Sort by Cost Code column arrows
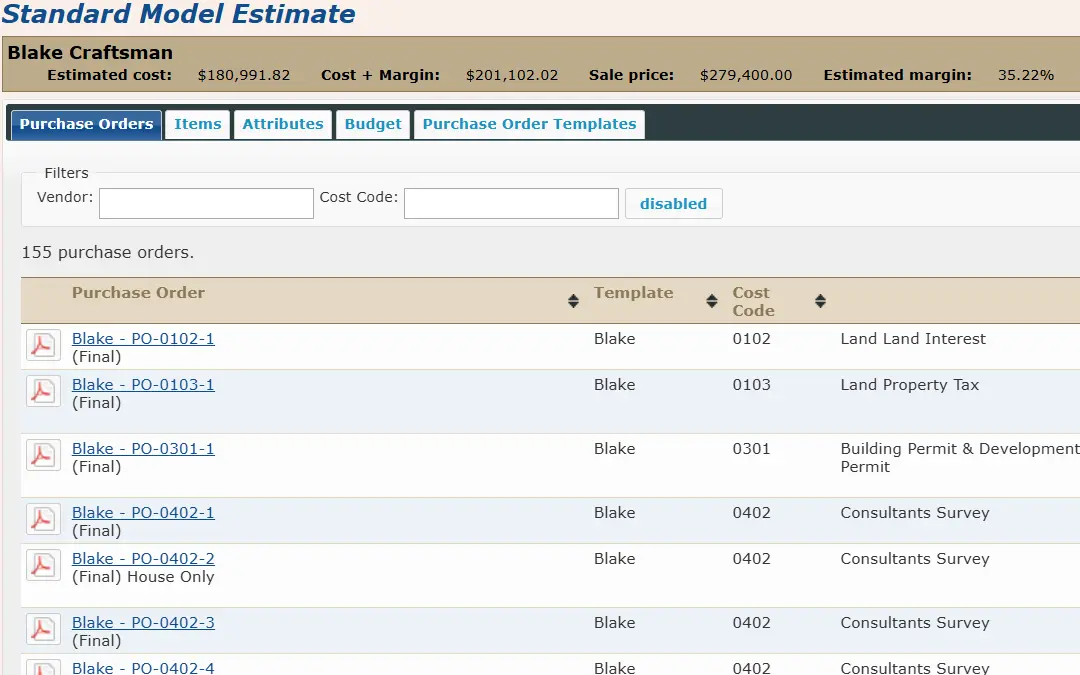 [820, 301]
